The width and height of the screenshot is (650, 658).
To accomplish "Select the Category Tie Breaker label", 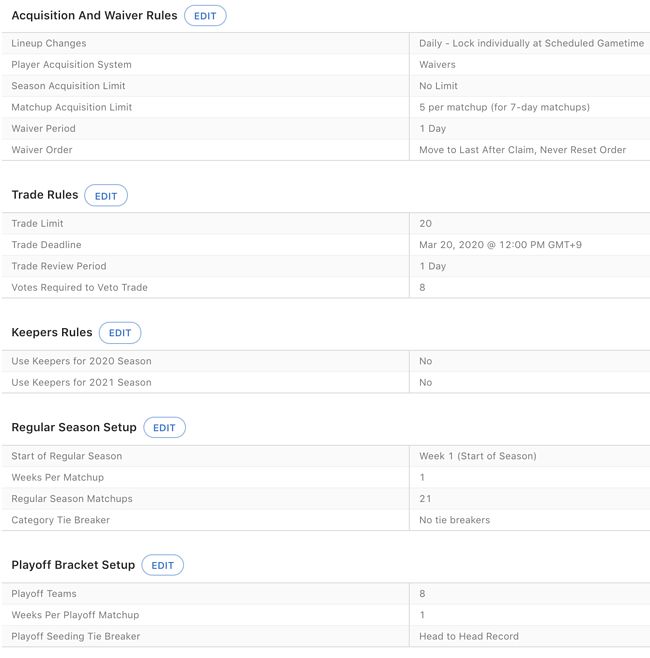I will coord(60,520).
